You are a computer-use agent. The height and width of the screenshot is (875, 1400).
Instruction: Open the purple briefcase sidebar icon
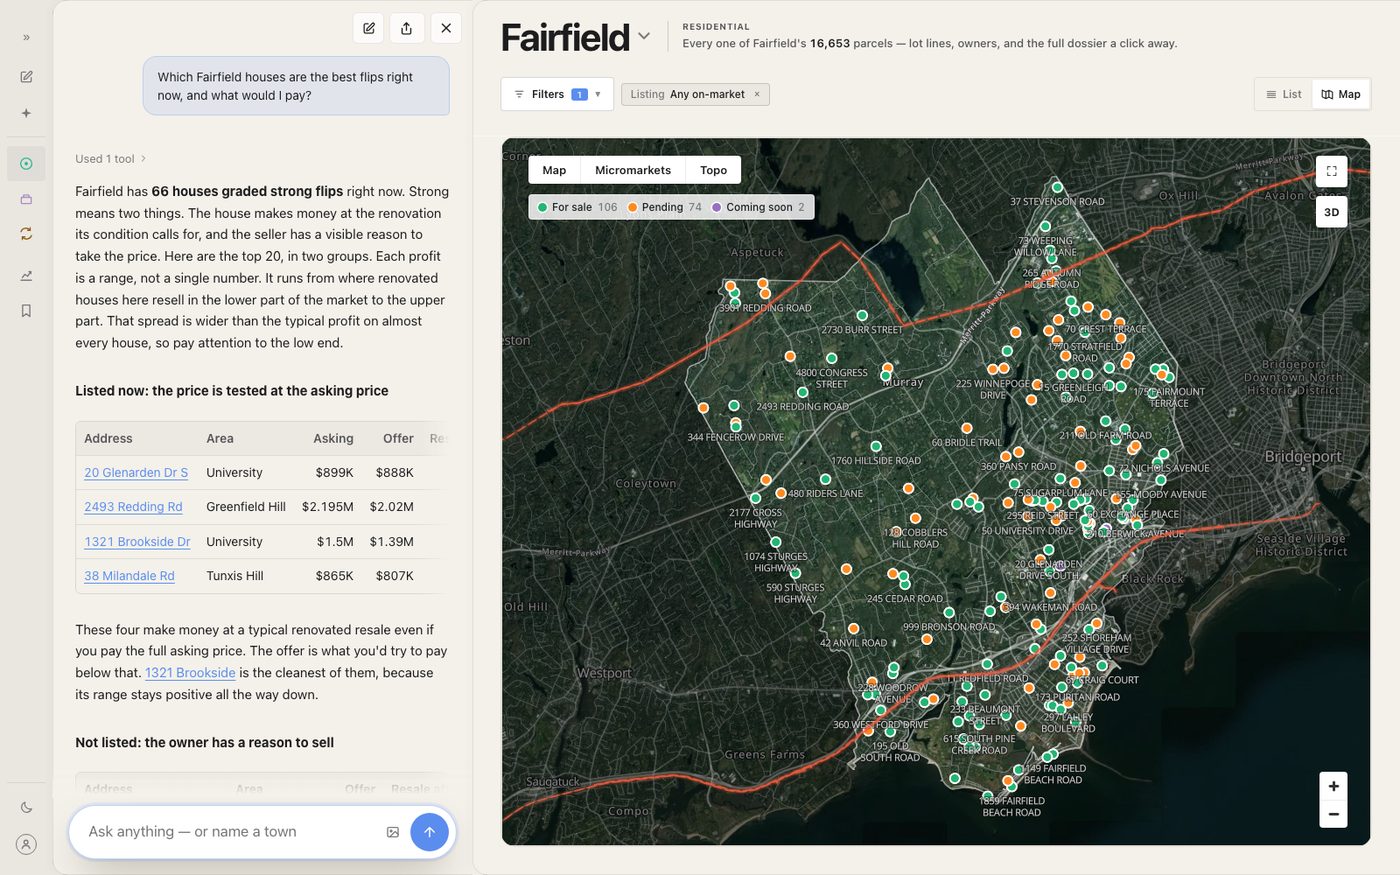26,199
